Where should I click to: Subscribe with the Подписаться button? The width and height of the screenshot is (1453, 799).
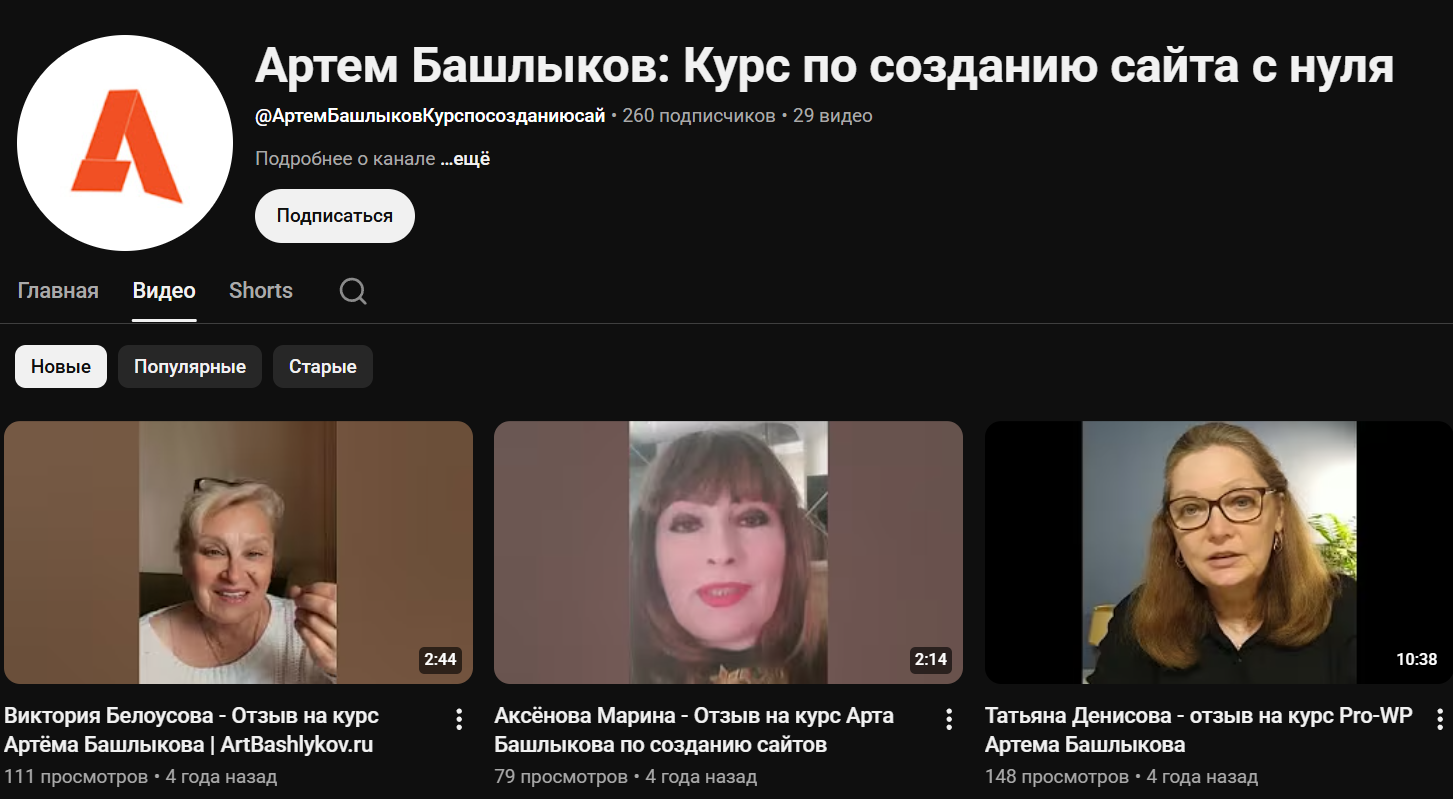pyautogui.click(x=335, y=216)
